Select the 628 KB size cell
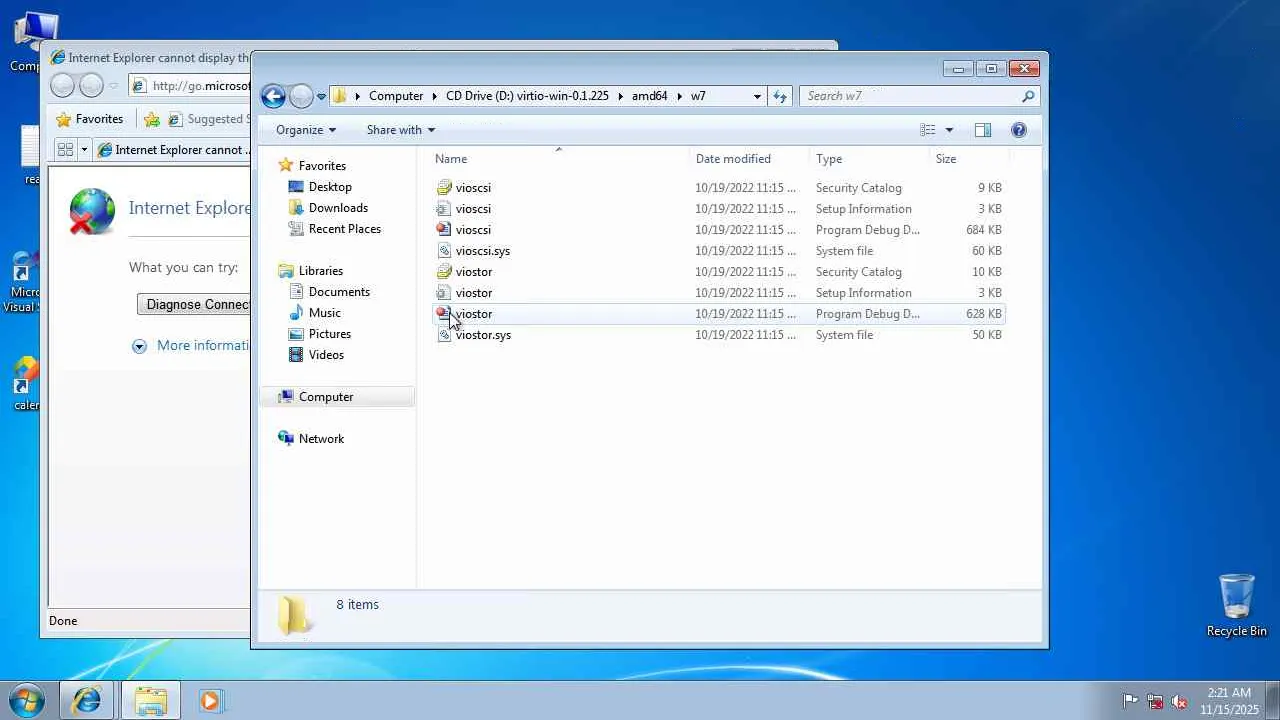This screenshot has height=720, width=1280. pyautogui.click(x=984, y=314)
